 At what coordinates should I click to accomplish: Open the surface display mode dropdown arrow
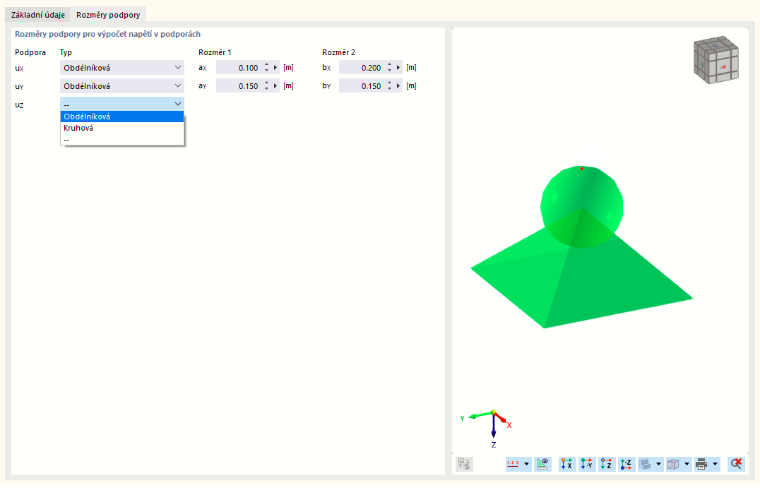tap(658, 464)
